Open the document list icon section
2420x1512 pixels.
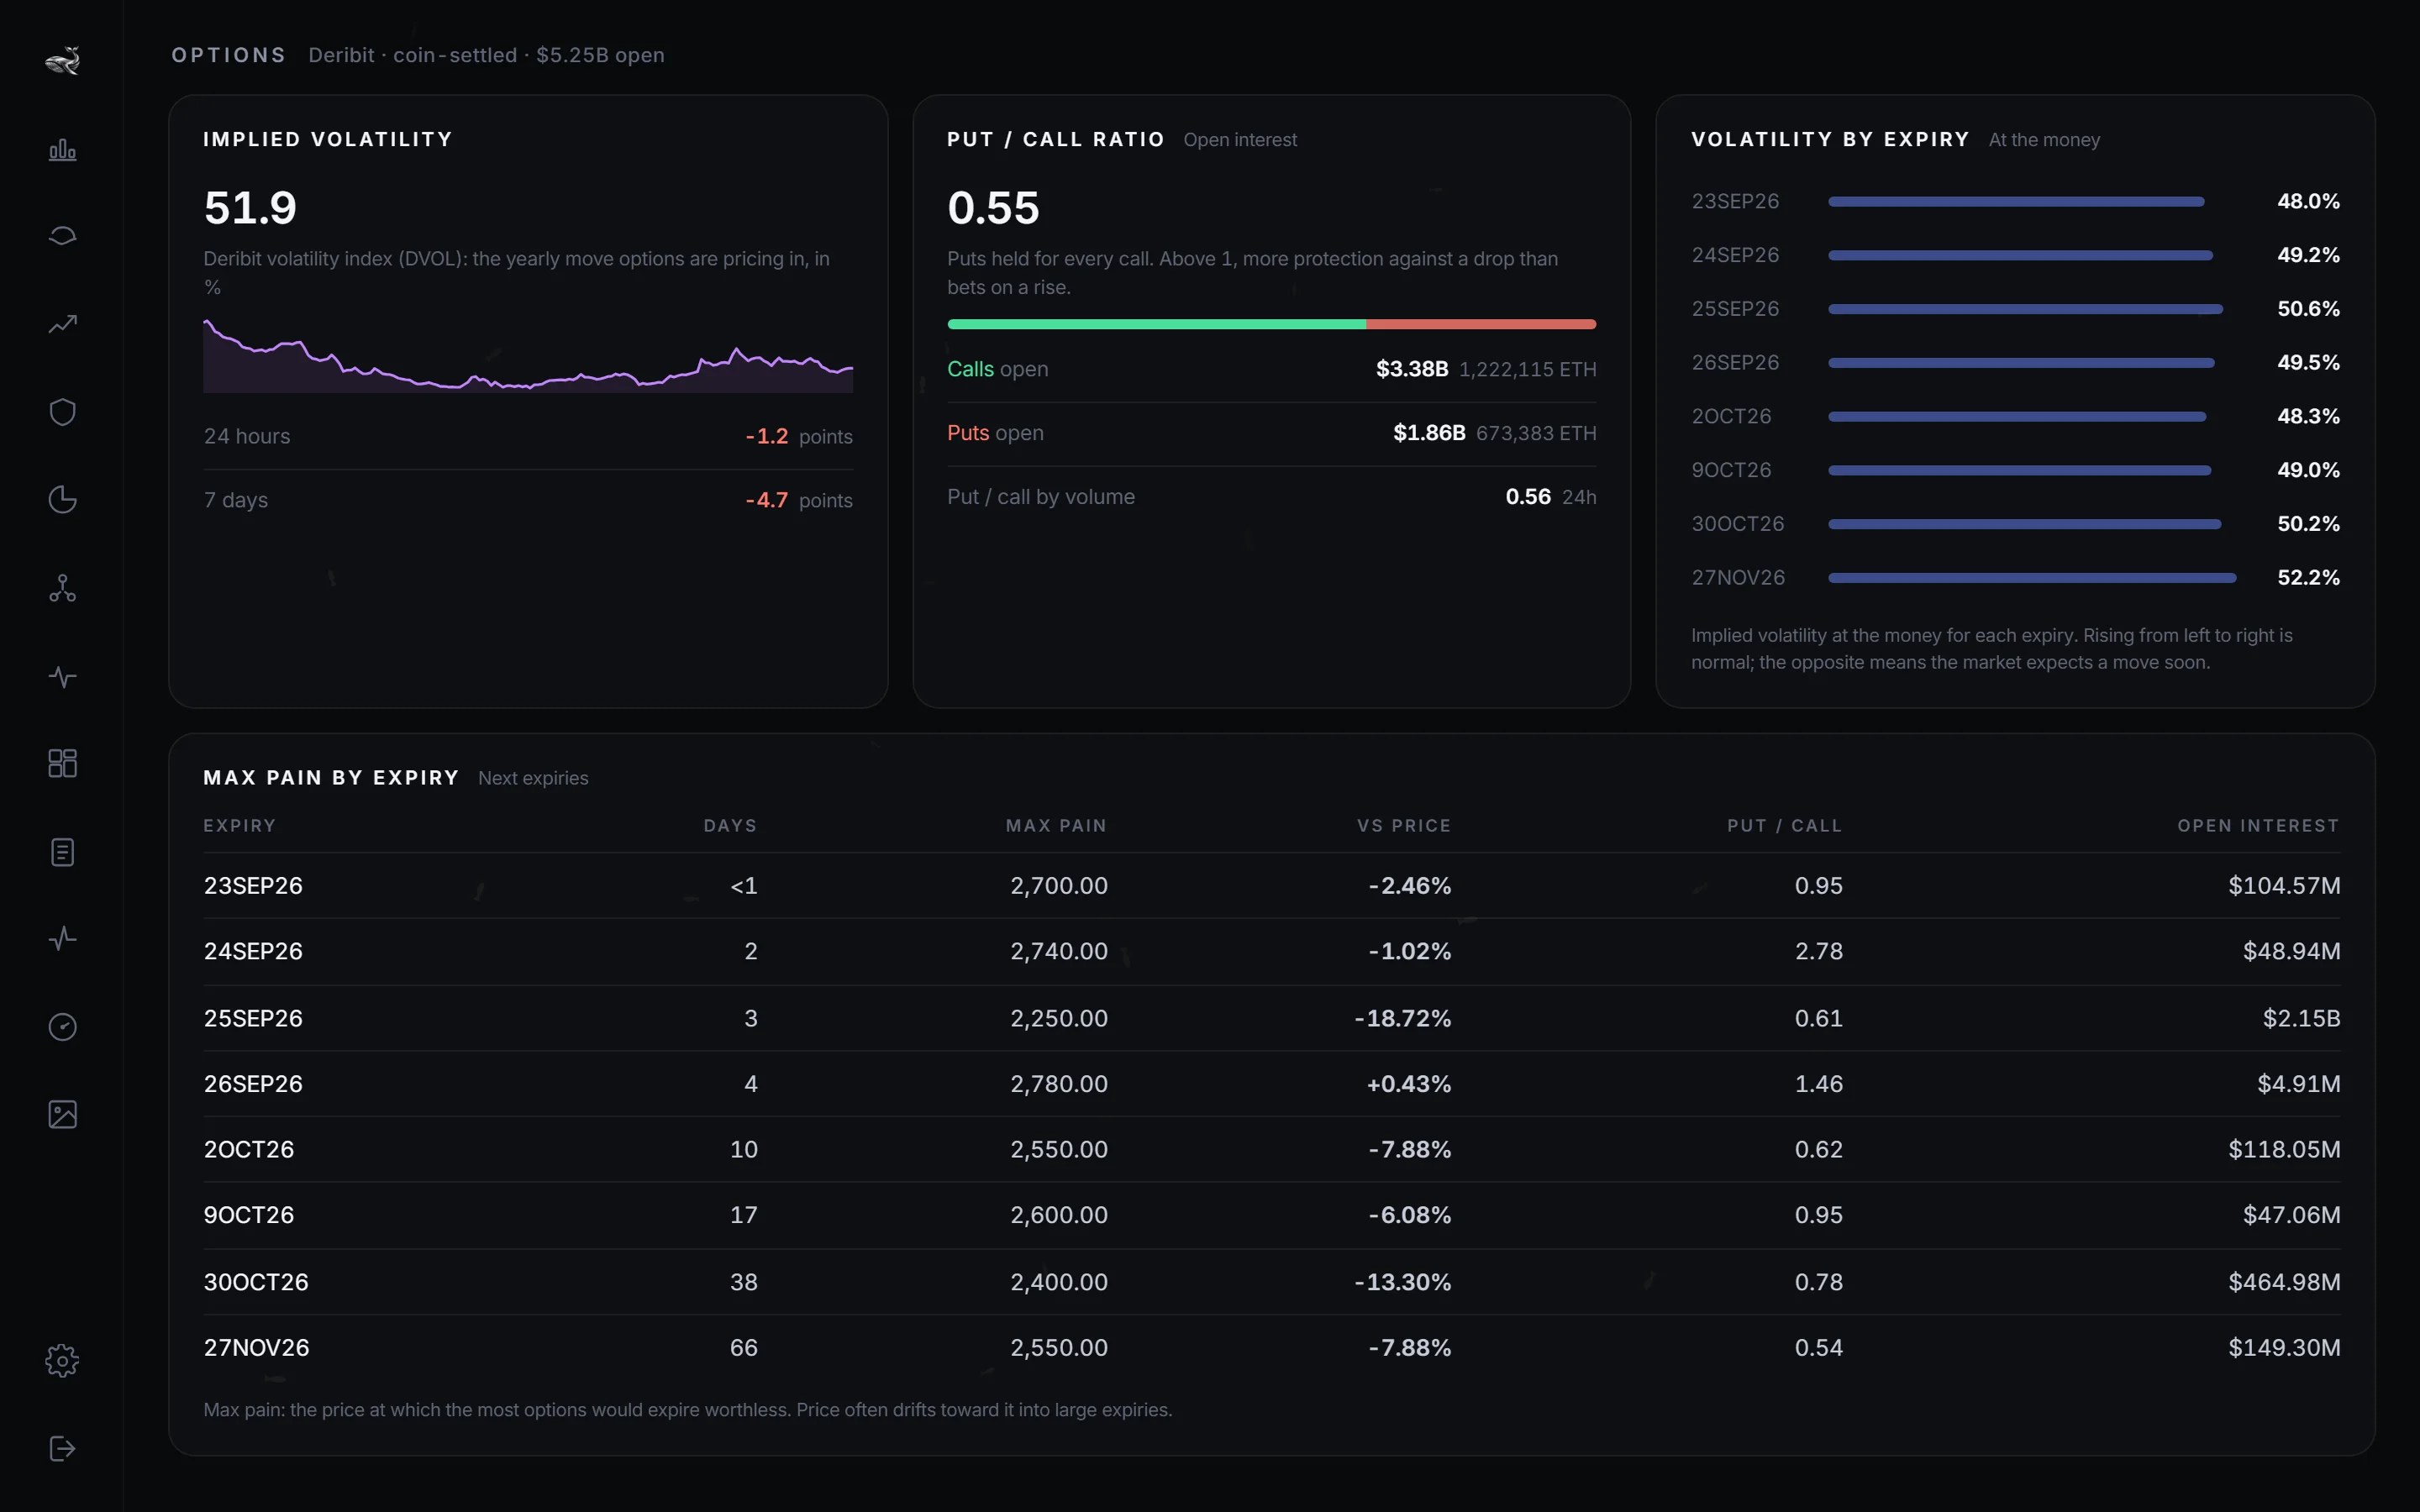click(62, 852)
